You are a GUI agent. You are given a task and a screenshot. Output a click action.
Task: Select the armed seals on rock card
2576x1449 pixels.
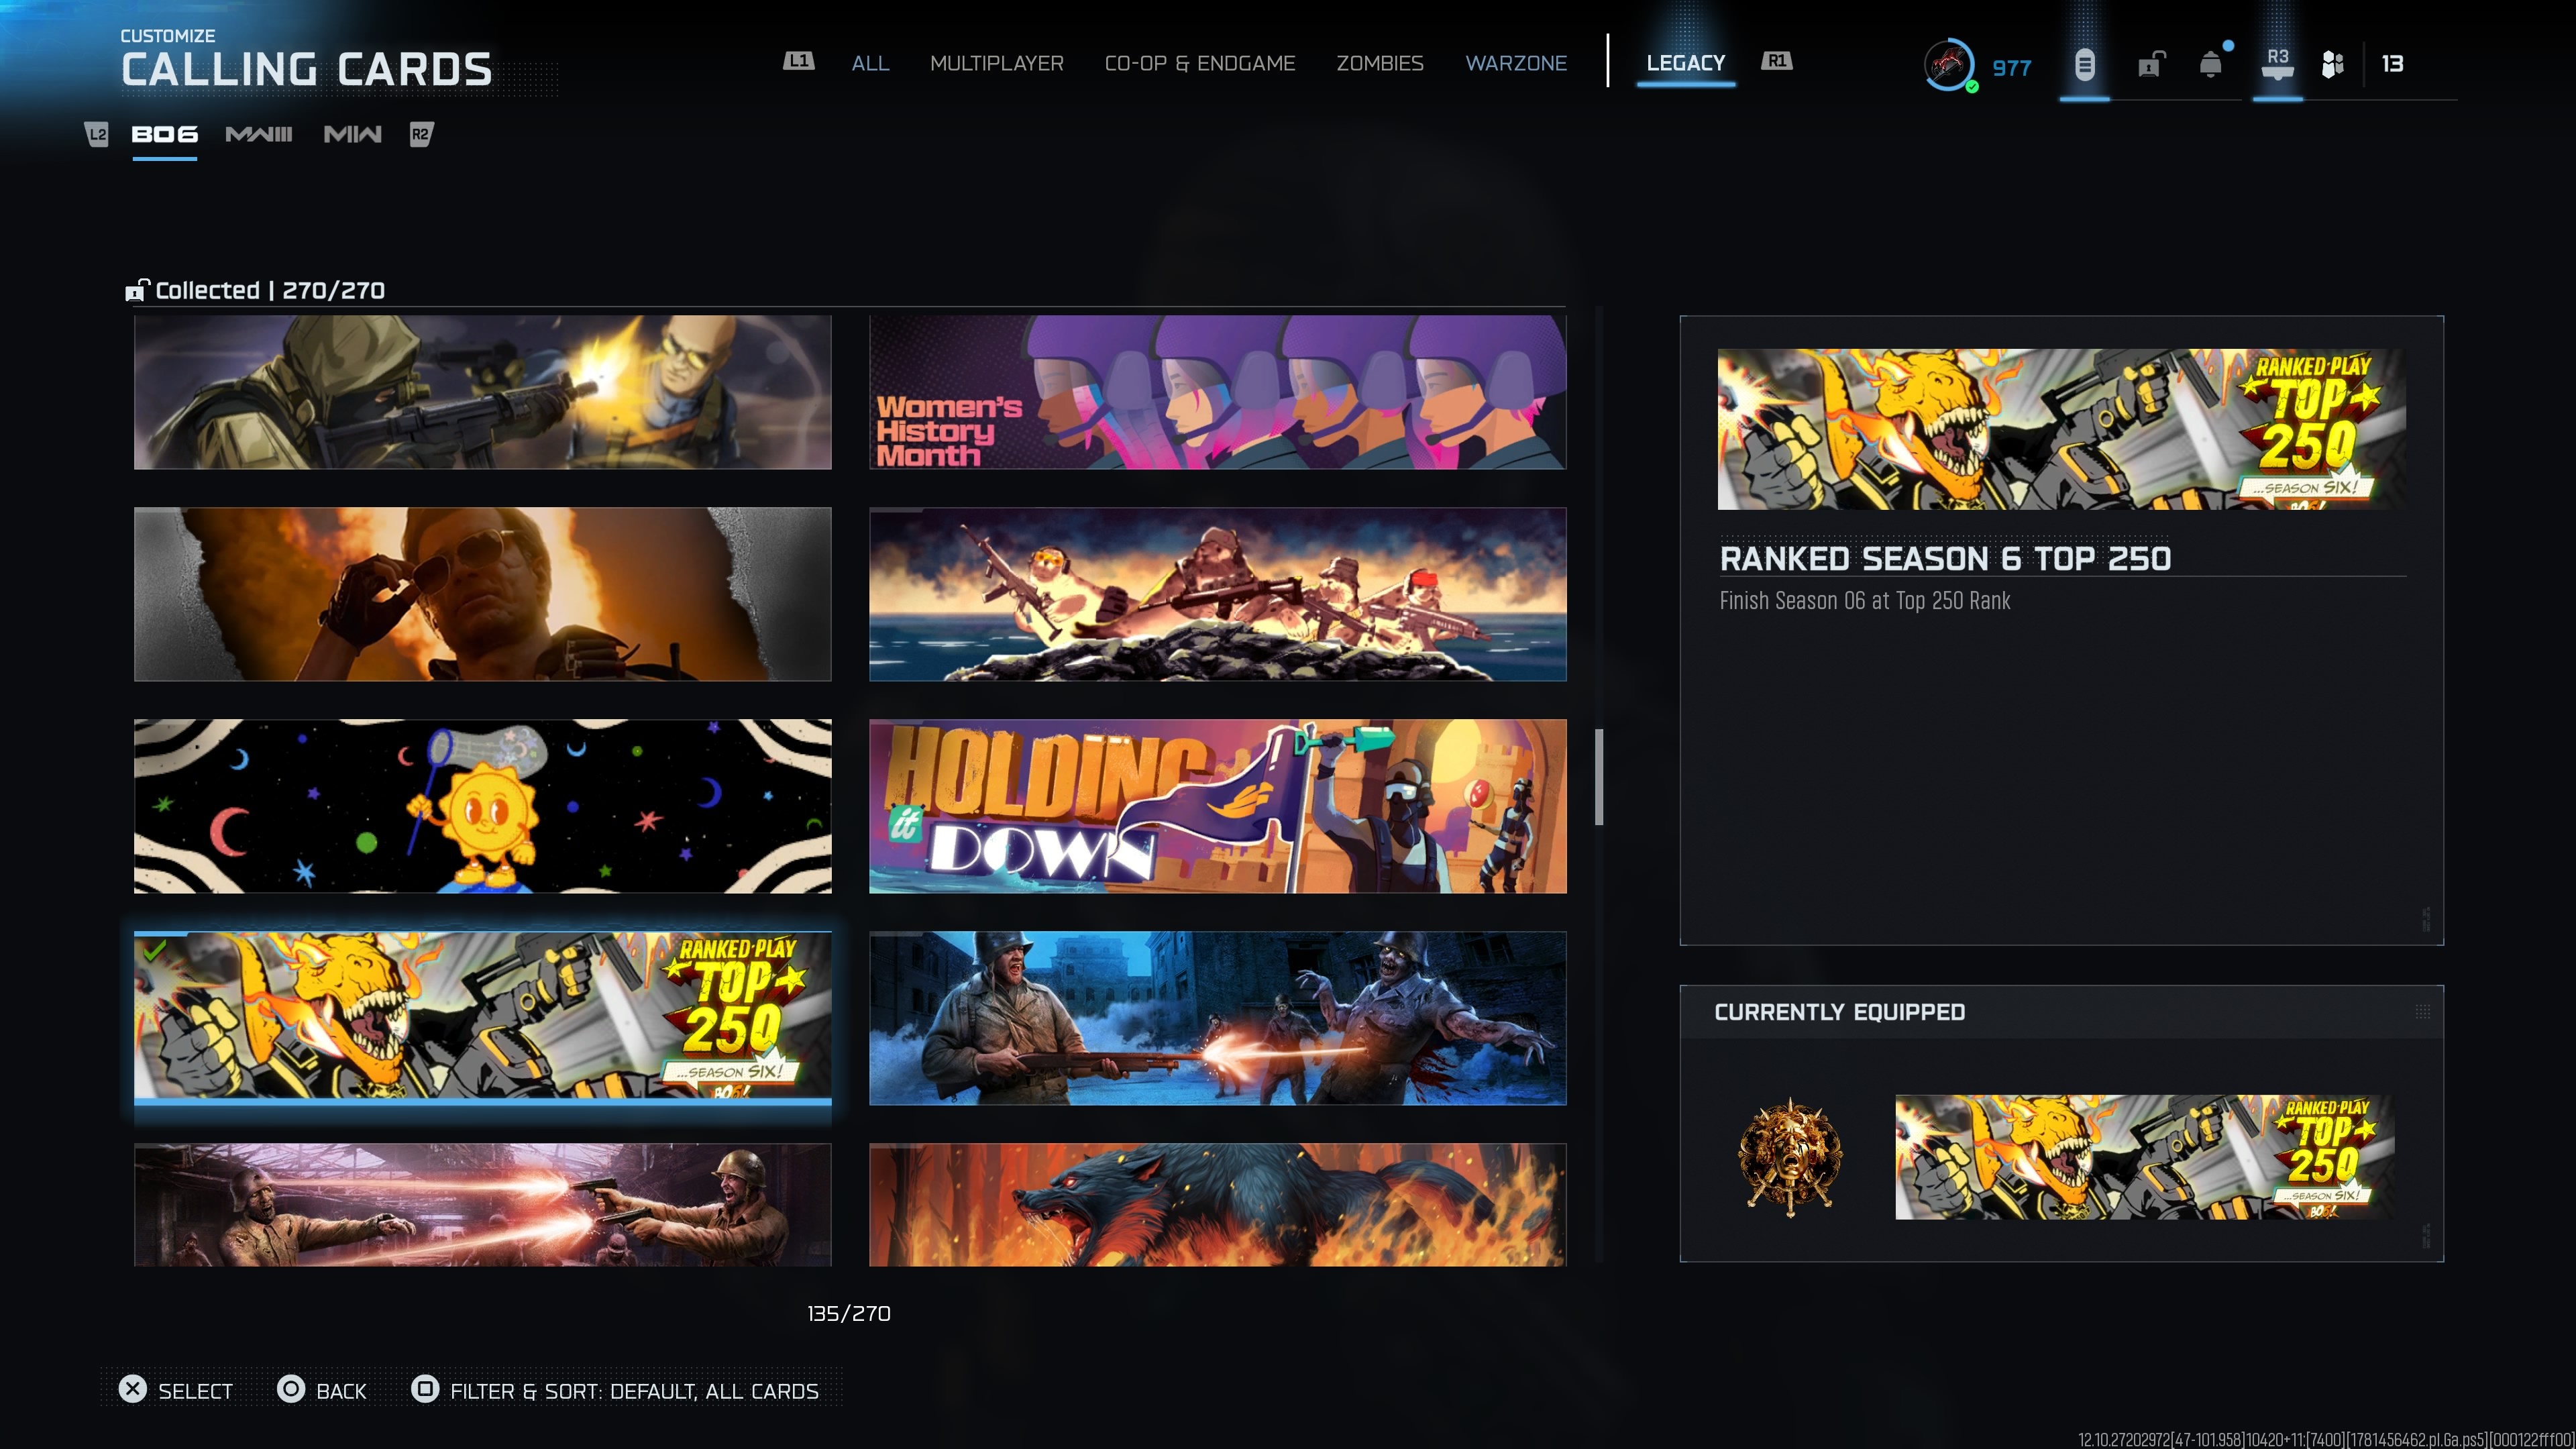point(1218,594)
